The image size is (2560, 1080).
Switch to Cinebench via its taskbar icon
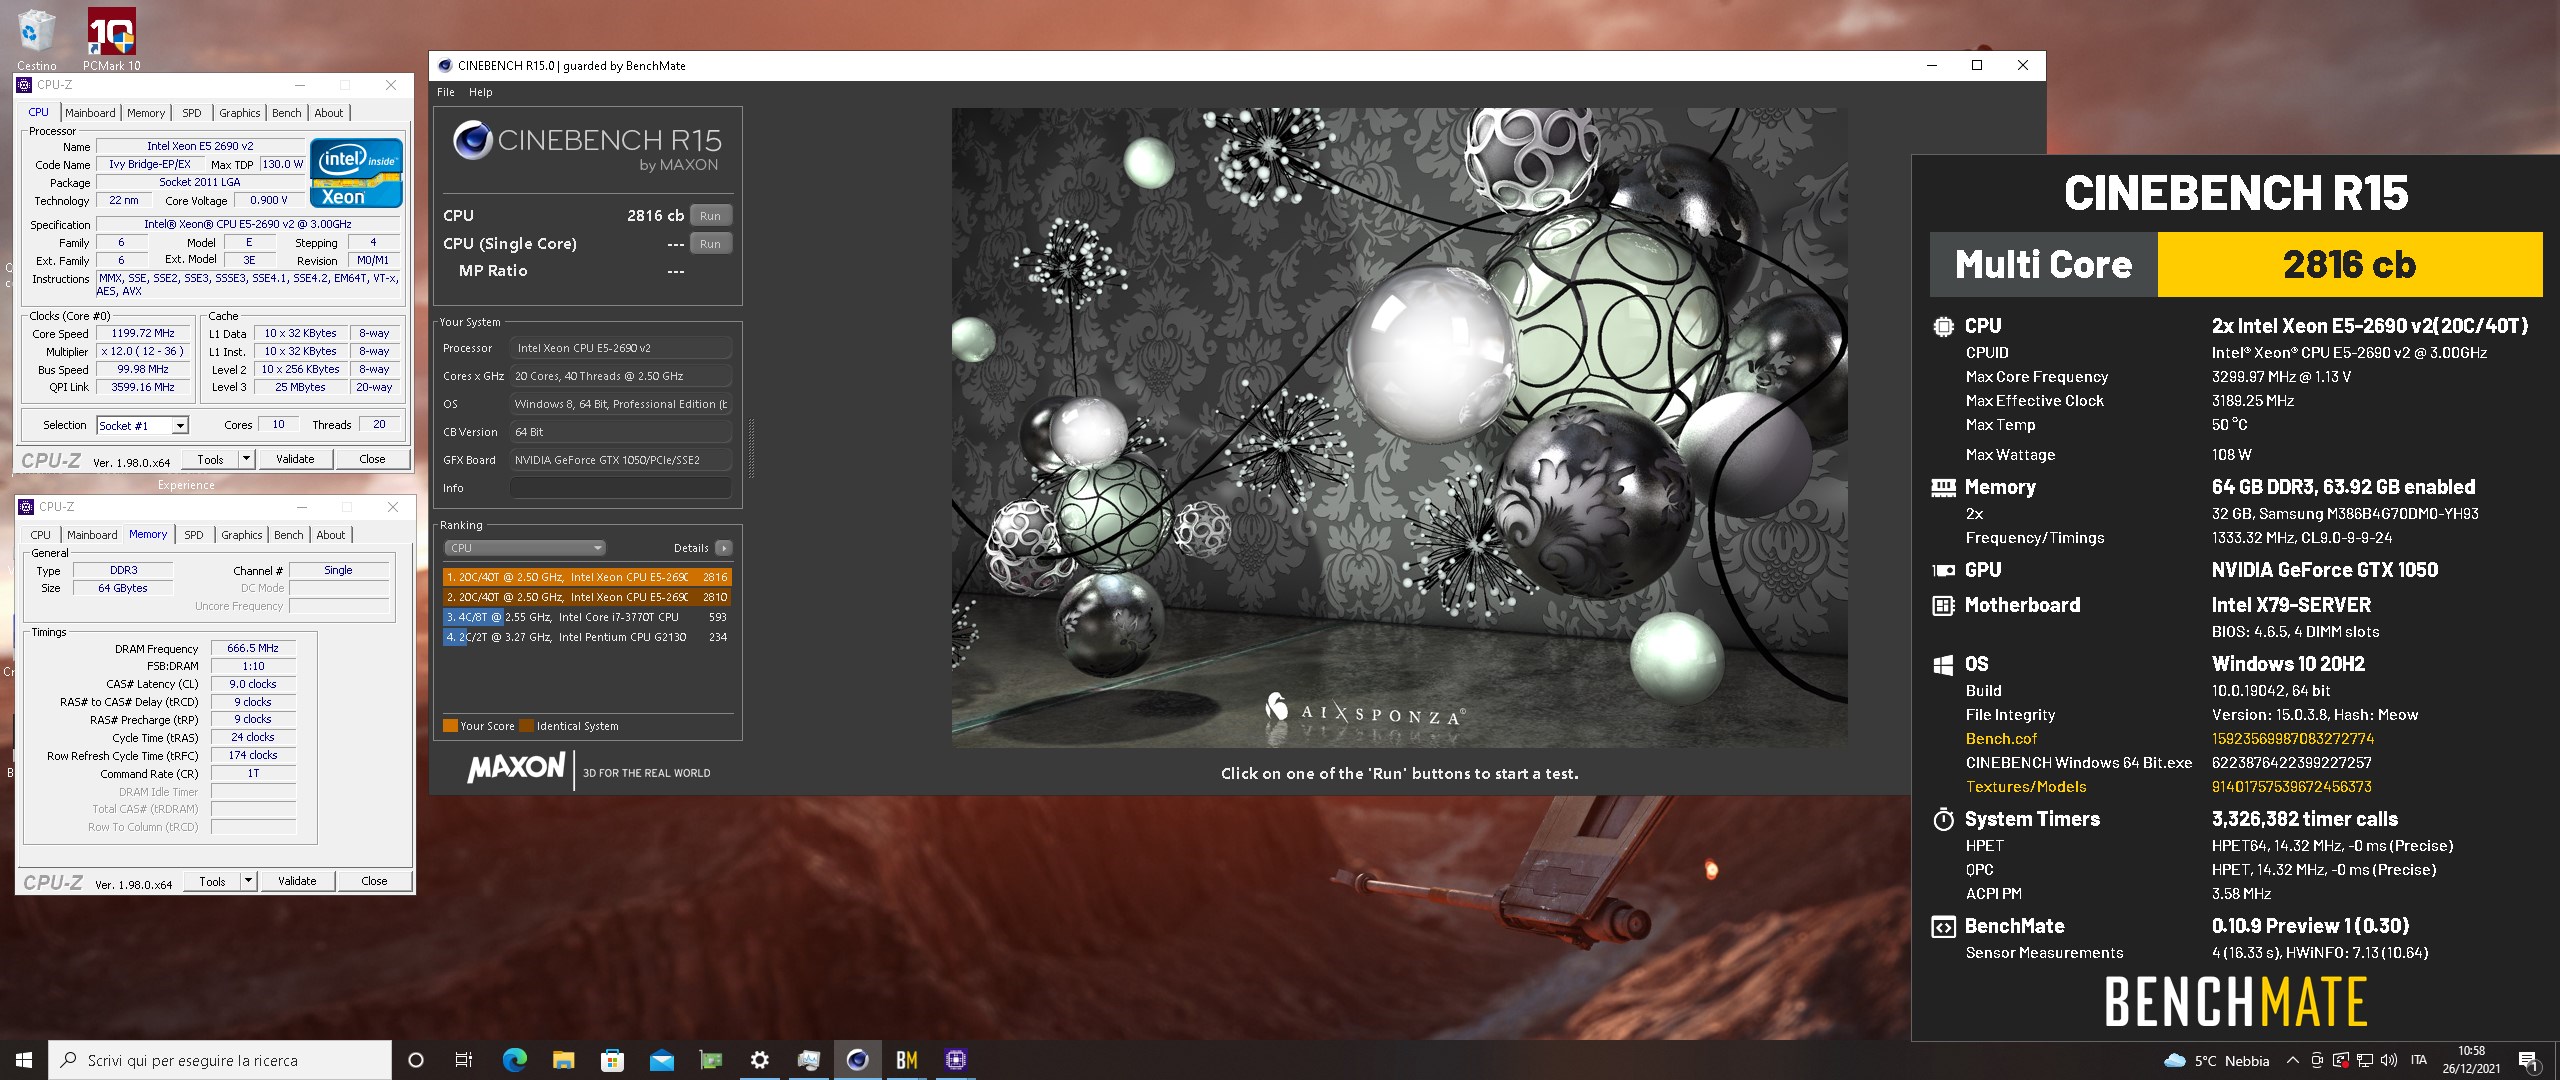(857, 1060)
